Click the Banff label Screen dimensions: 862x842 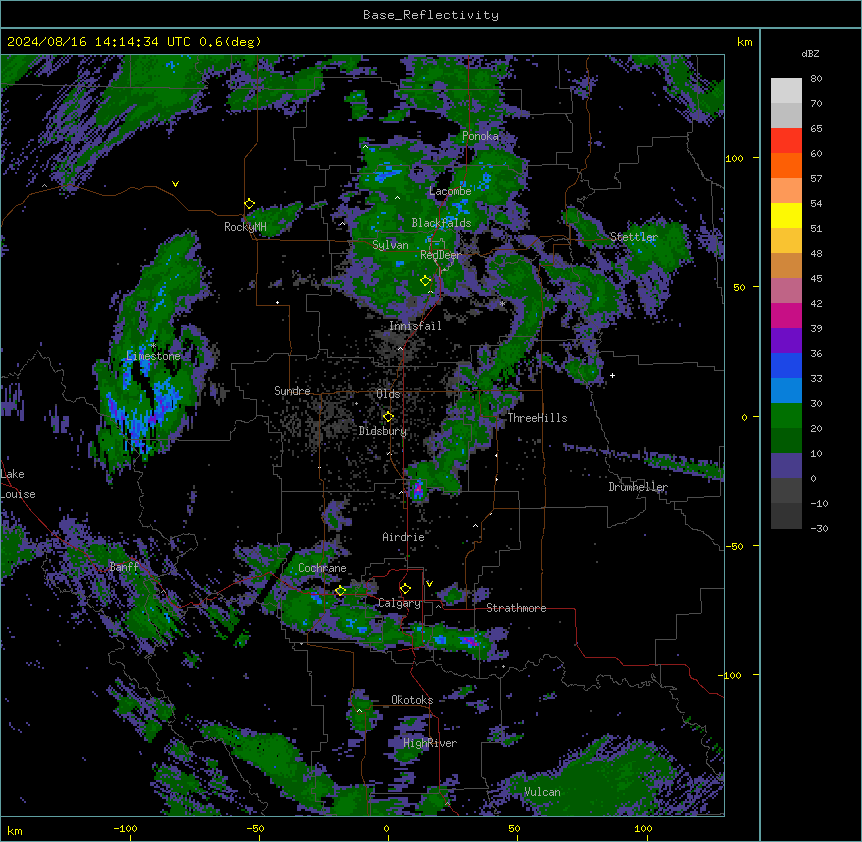tap(124, 567)
